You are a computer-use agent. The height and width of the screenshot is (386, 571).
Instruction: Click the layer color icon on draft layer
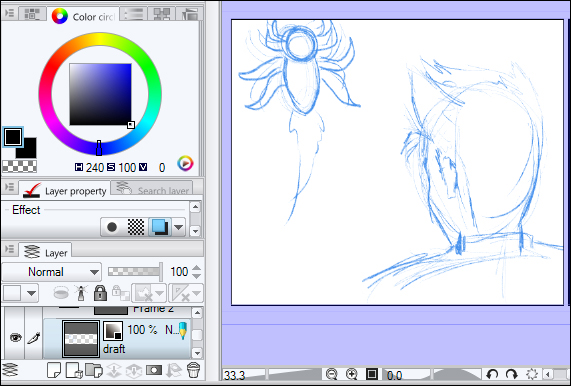113,331
